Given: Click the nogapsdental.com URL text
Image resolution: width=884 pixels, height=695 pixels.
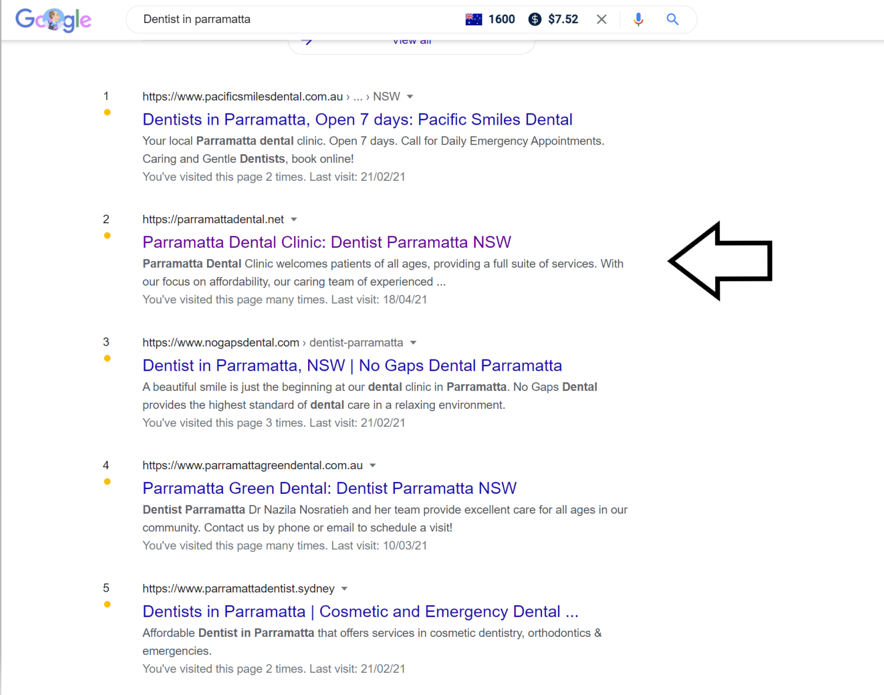Looking at the screenshot, I should [x=220, y=343].
